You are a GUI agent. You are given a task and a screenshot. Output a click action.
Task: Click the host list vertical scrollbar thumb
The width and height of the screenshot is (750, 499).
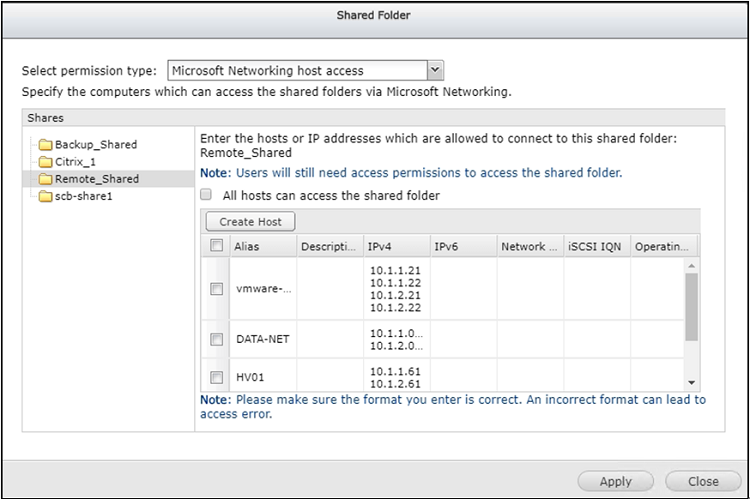(x=691, y=307)
